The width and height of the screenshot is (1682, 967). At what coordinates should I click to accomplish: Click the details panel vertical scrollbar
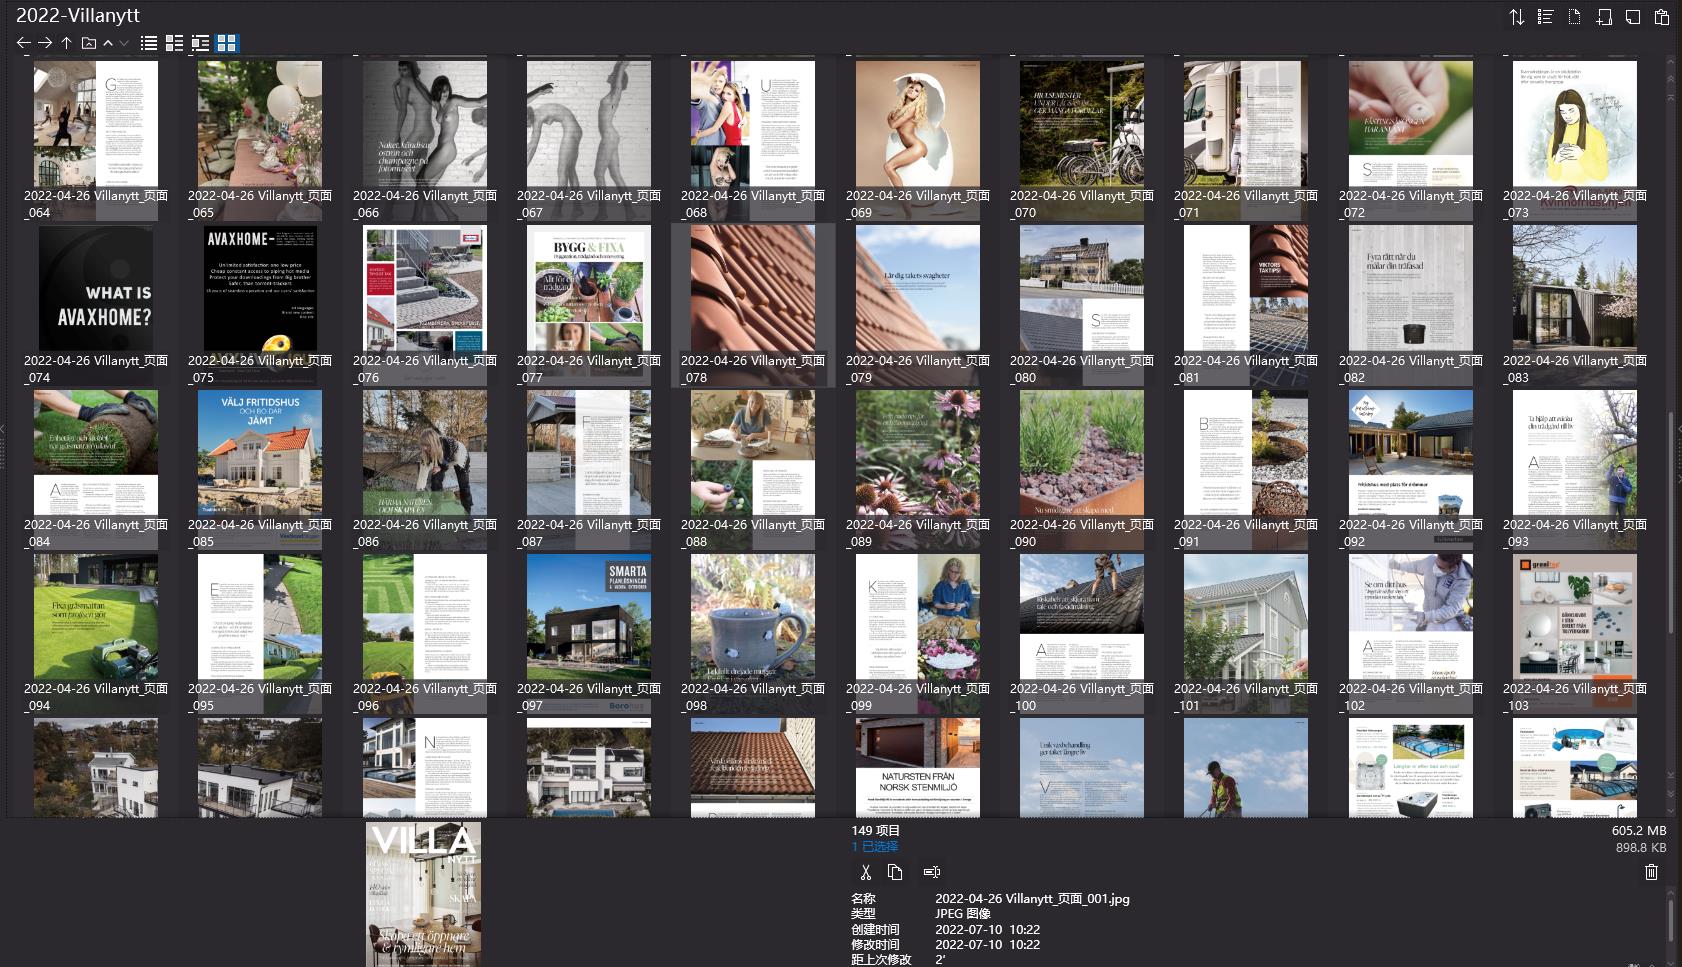coord(1670,918)
